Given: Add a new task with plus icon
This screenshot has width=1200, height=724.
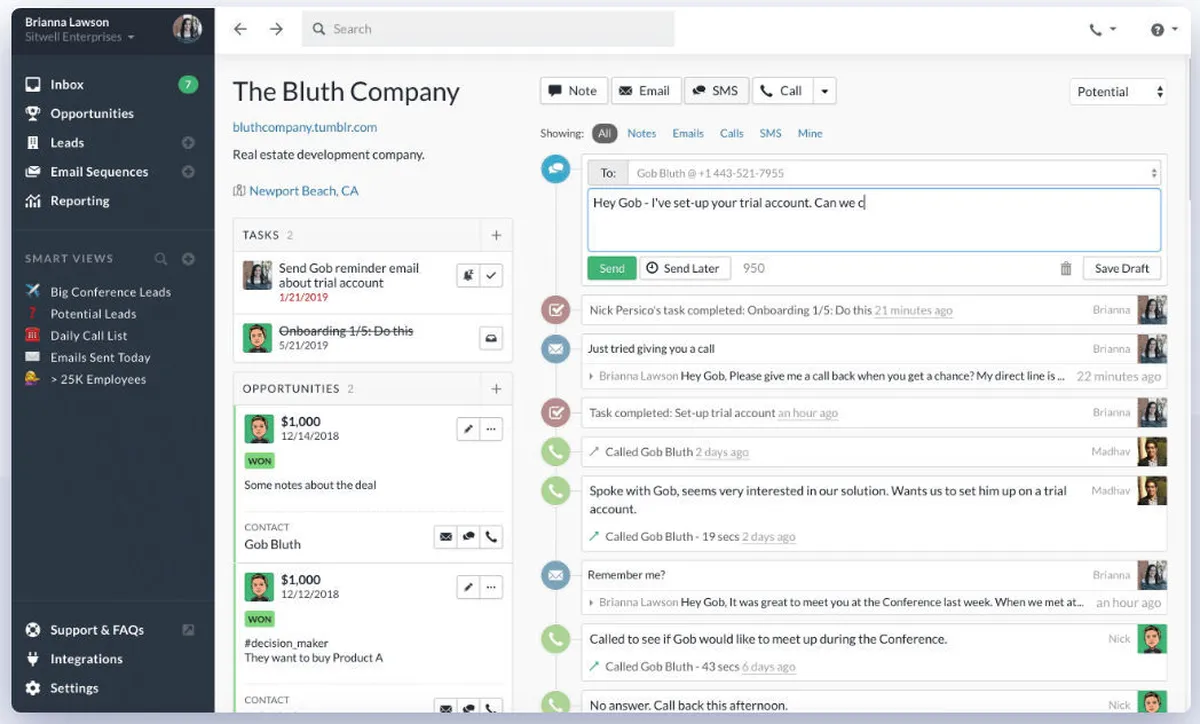Looking at the screenshot, I should tap(496, 235).
